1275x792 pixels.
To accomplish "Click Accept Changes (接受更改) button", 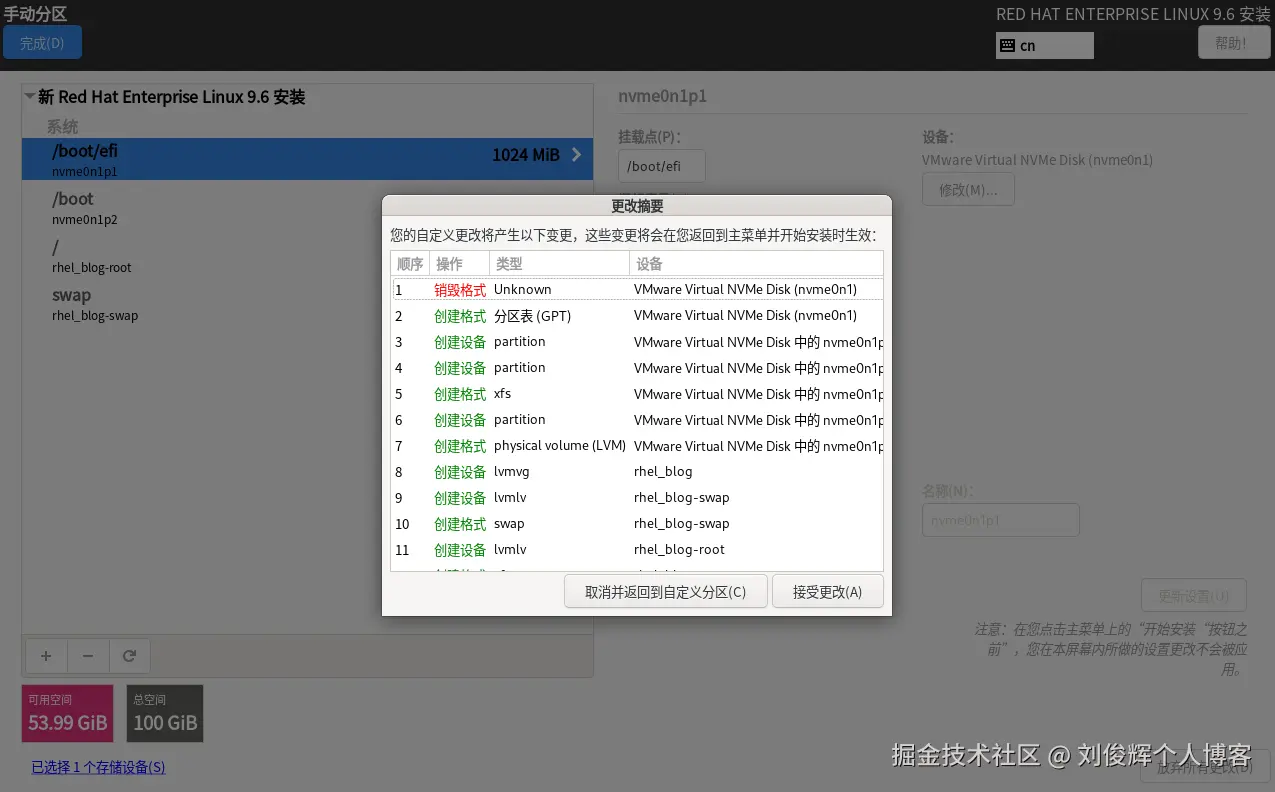I will point(827,591).
